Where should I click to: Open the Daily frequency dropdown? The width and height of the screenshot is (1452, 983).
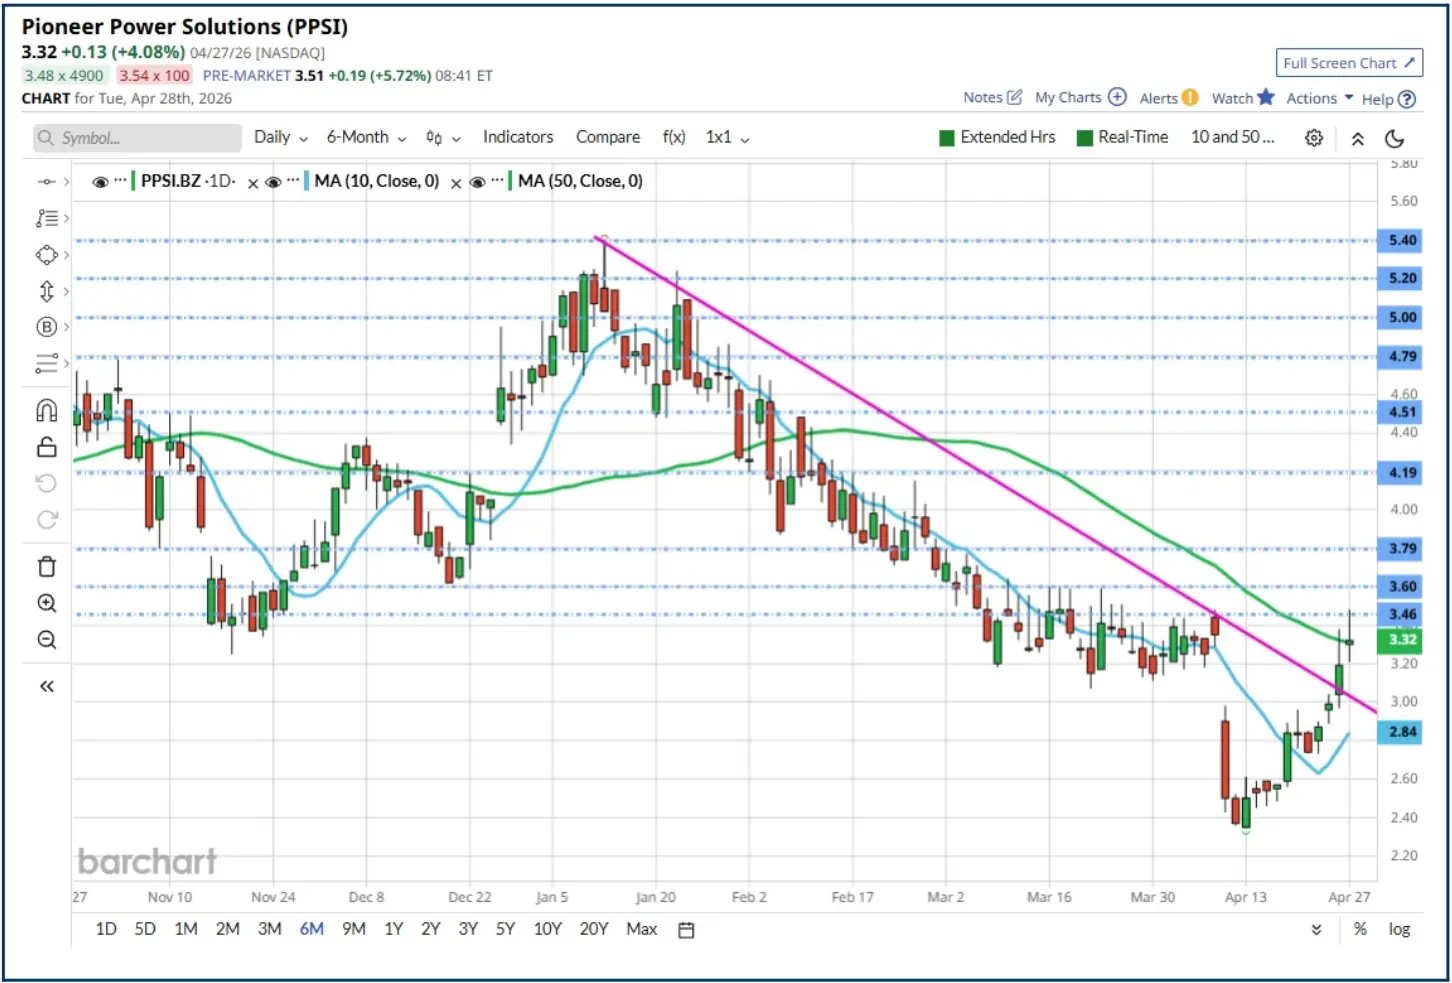click(x=280, y=138)
